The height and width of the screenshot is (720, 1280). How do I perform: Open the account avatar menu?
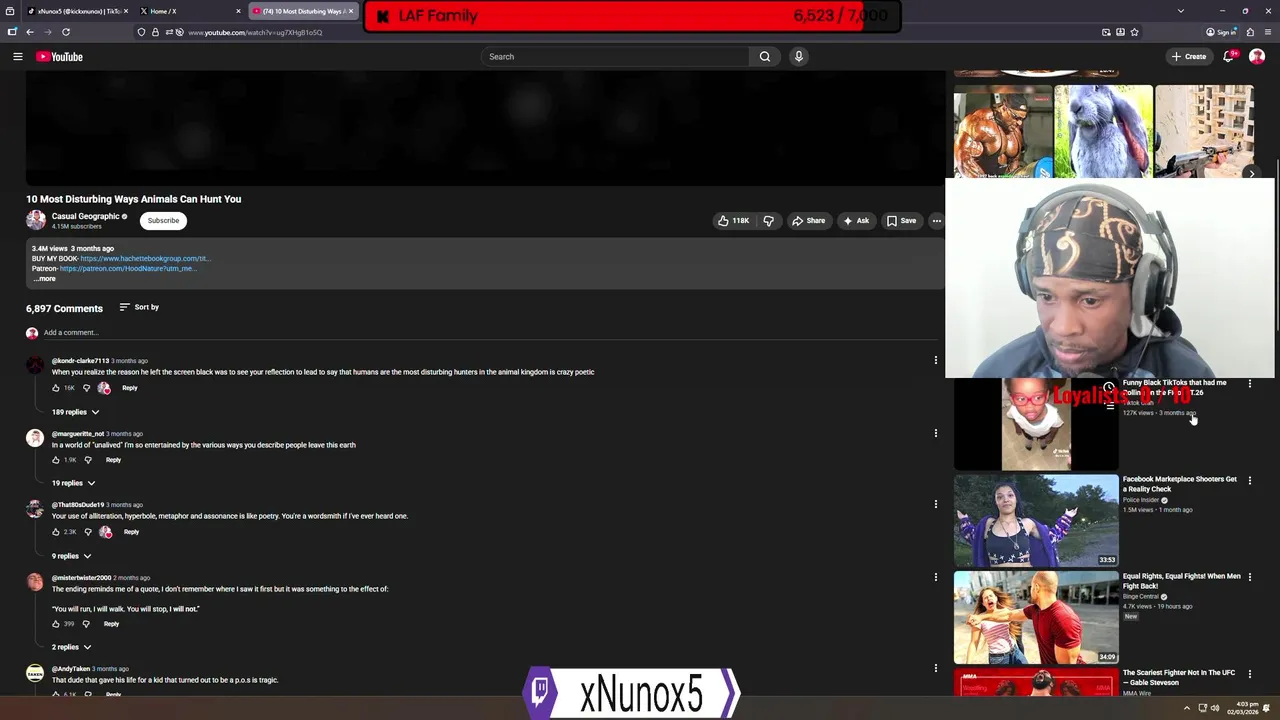pos(1257,57)
